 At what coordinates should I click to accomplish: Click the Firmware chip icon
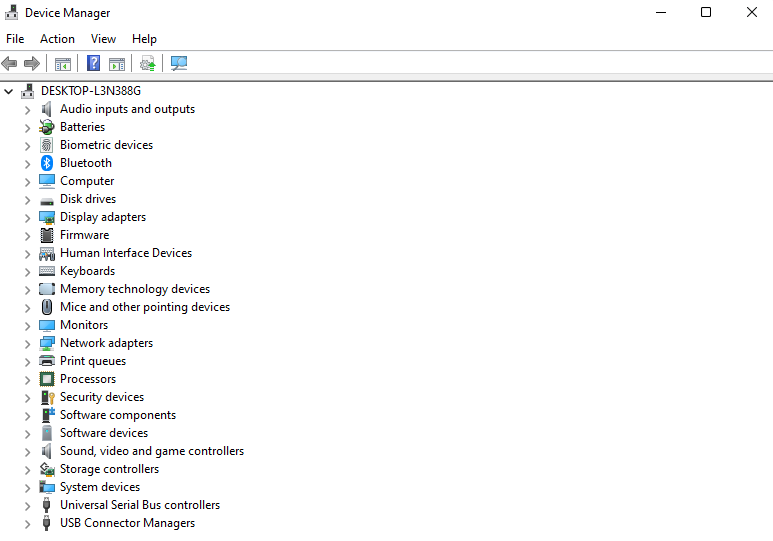(47, 235)
